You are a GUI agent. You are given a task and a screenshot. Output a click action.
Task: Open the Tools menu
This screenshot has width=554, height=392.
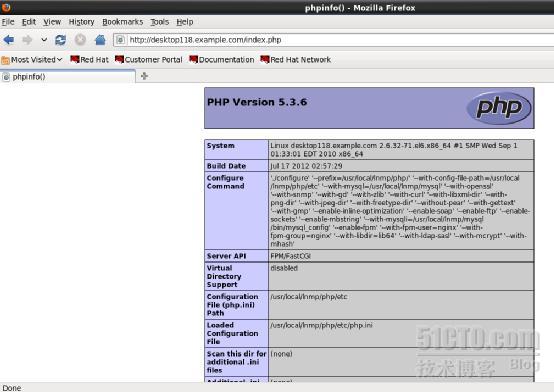tap(159, 22)
